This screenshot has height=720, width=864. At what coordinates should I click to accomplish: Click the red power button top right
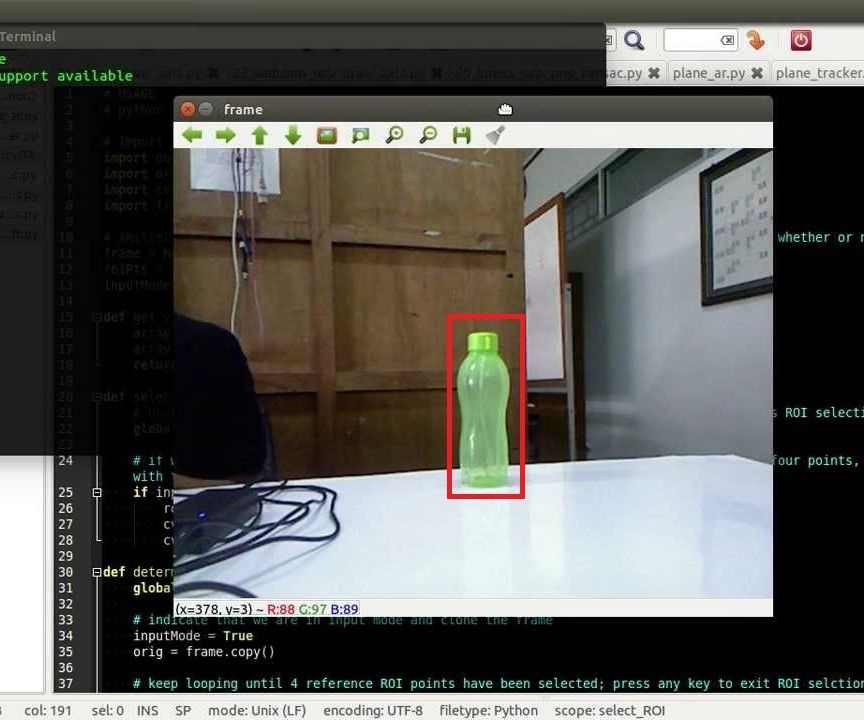tap(800, 39)
